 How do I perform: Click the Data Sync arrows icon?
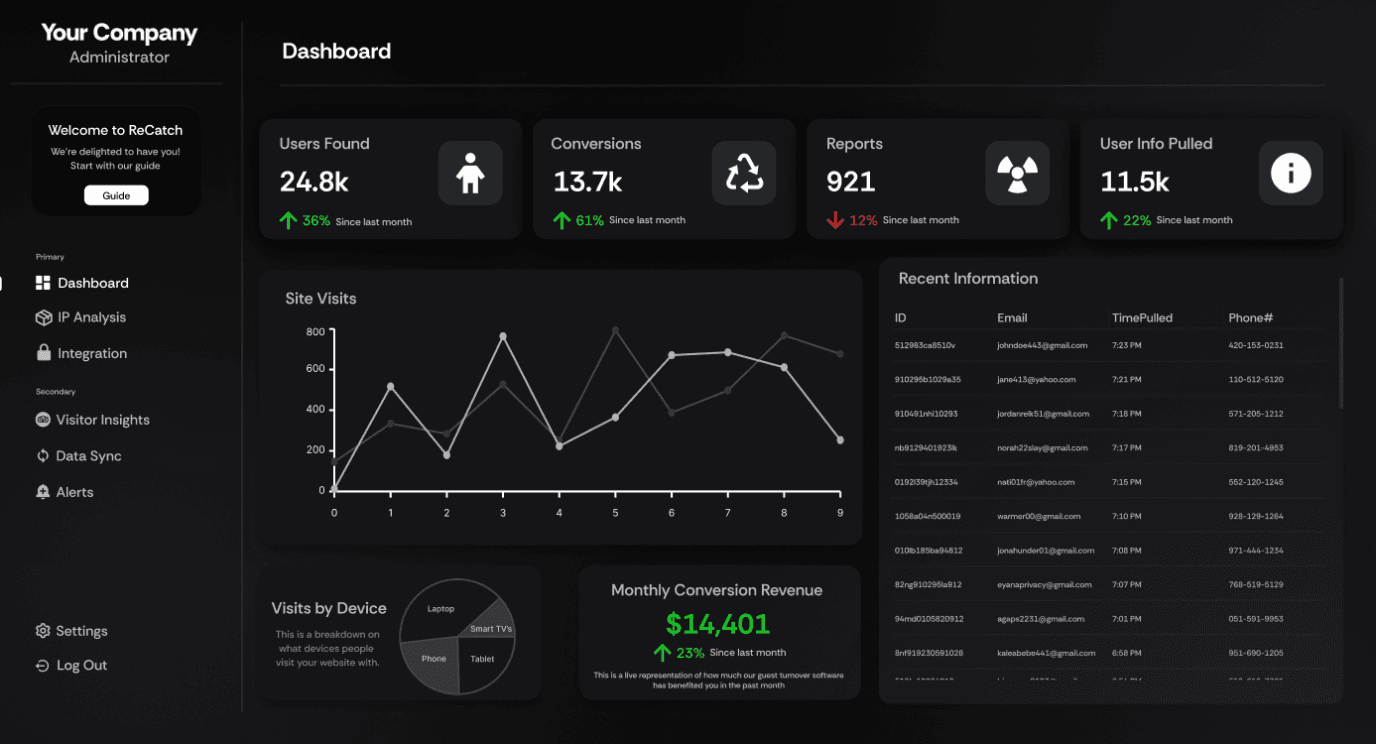(43, 456)
